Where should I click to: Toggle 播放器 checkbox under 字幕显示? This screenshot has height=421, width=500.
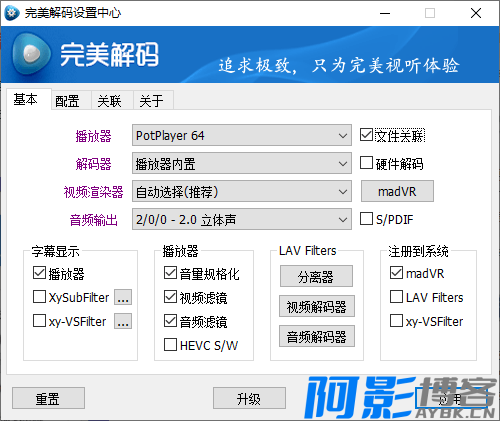[x=39, y=273]
